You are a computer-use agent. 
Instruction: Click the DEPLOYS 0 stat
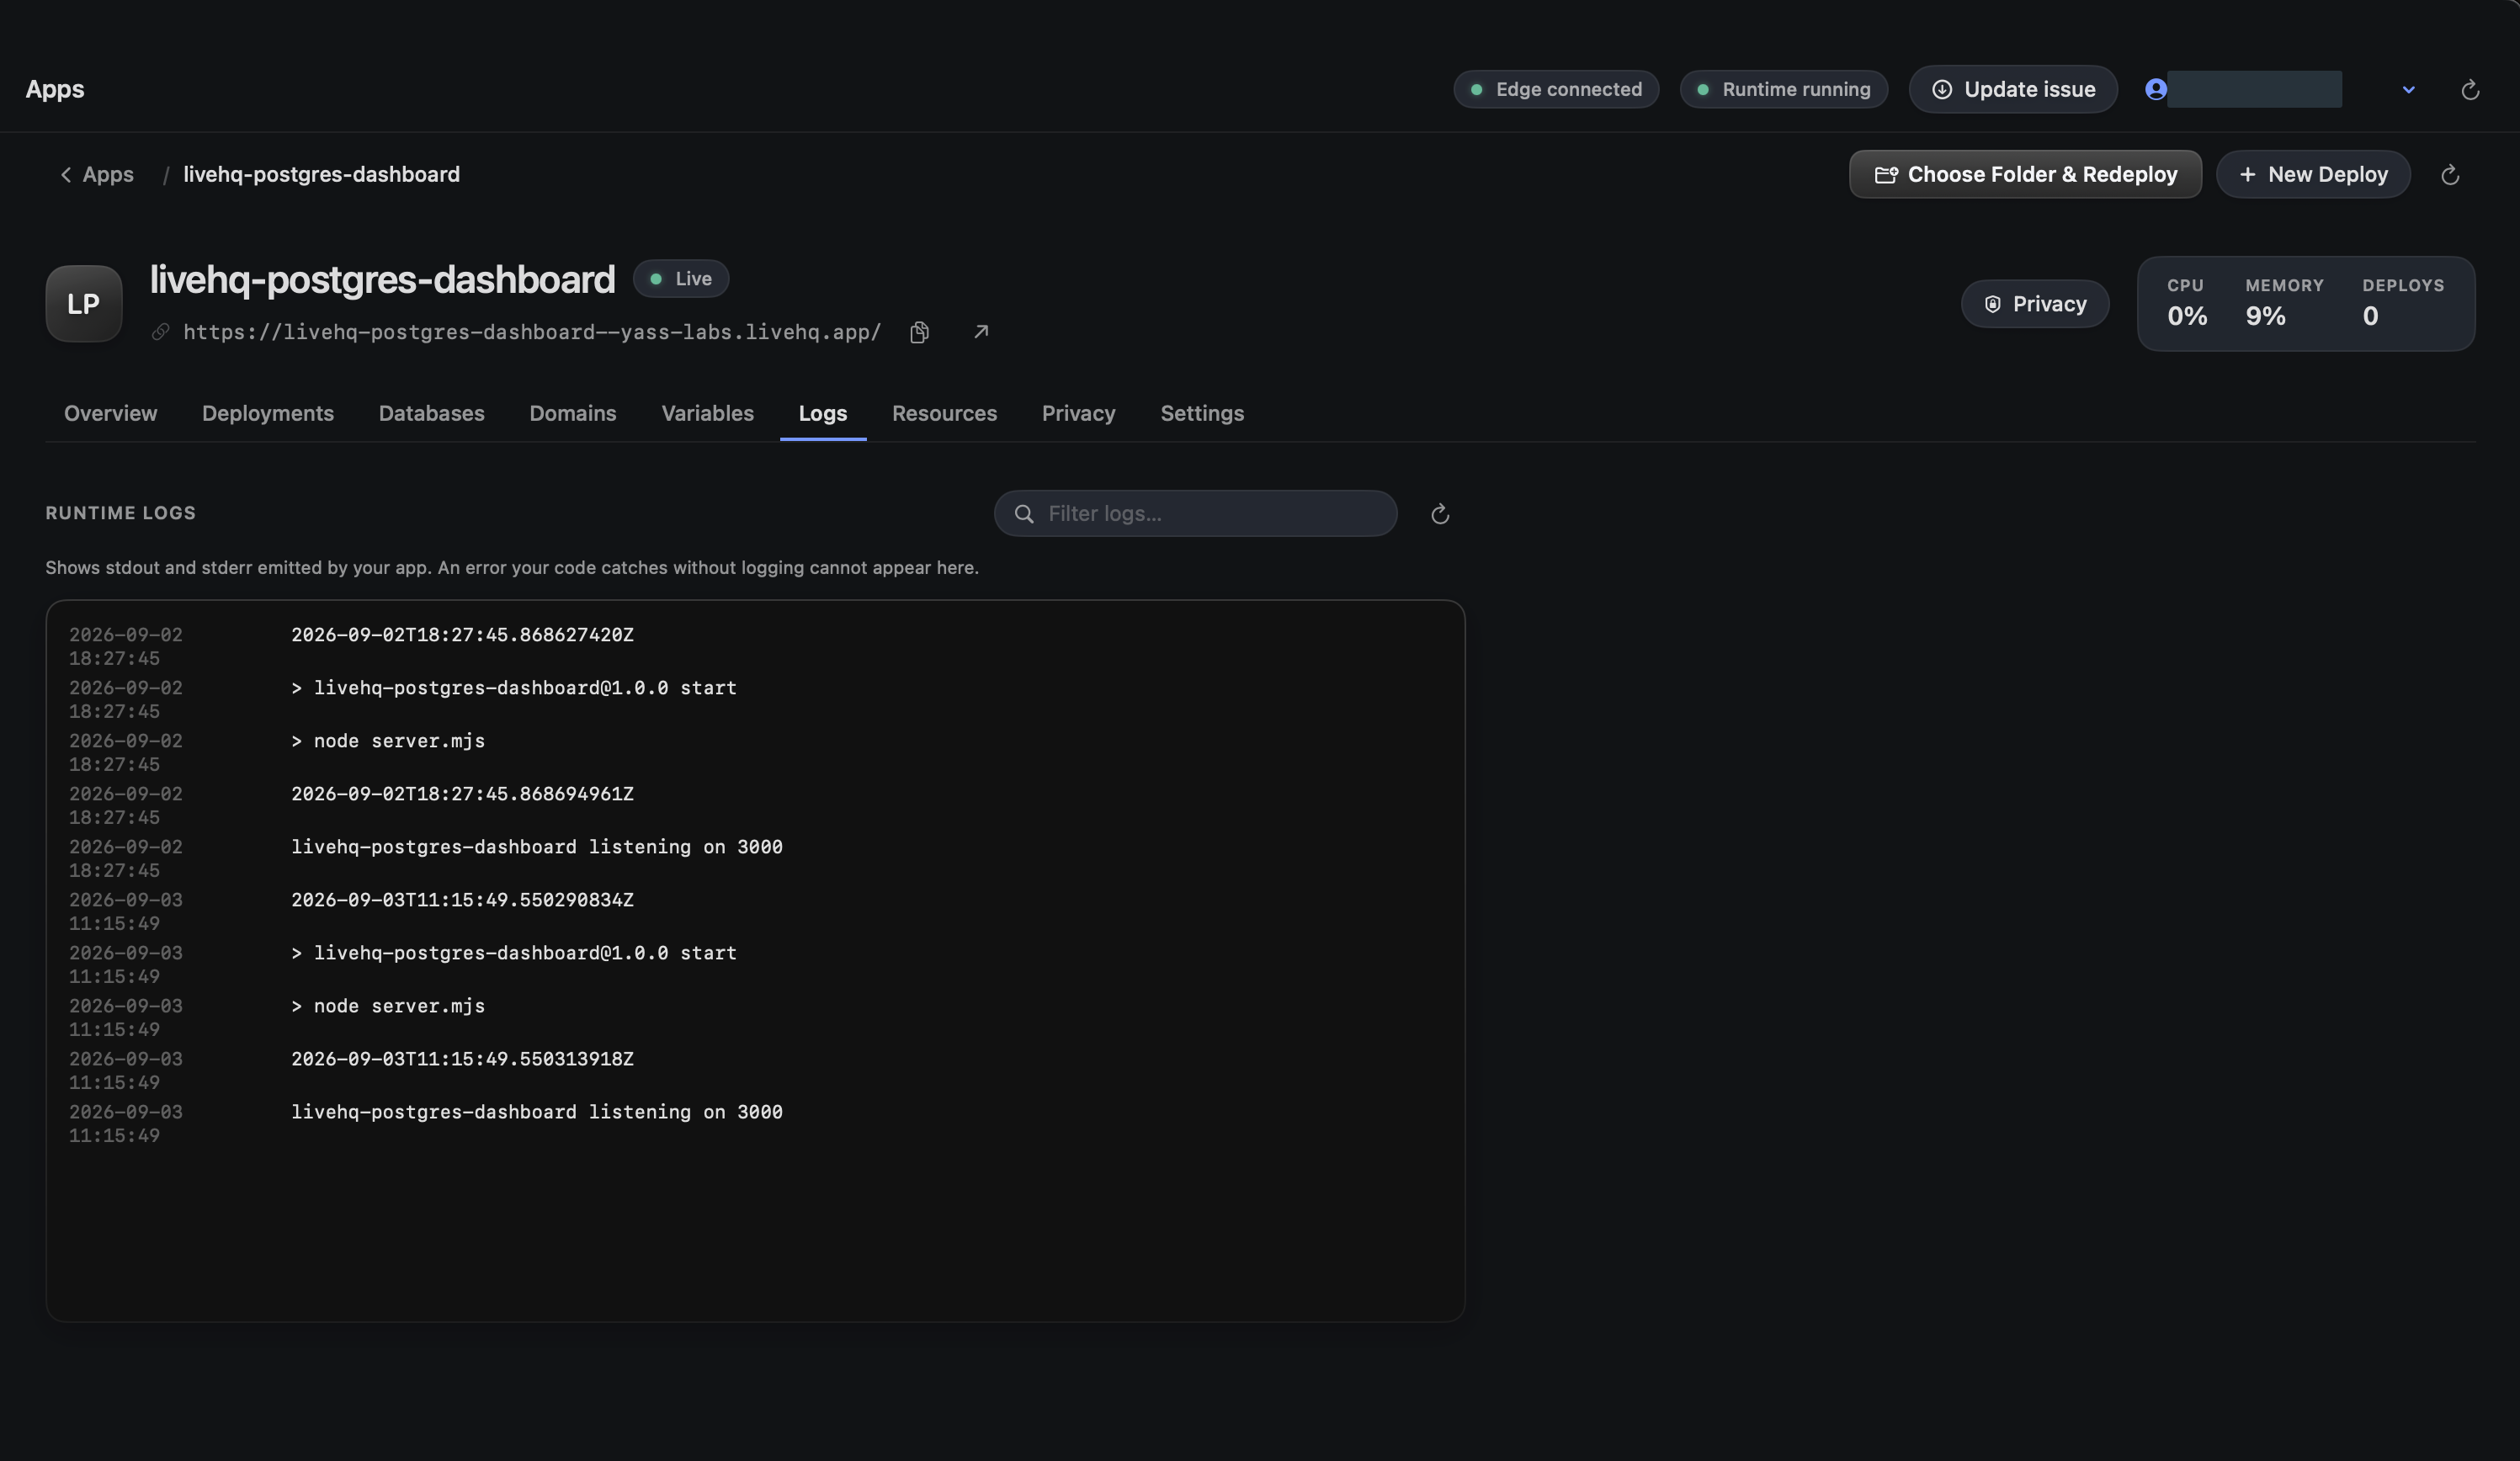pos(2403,304)
